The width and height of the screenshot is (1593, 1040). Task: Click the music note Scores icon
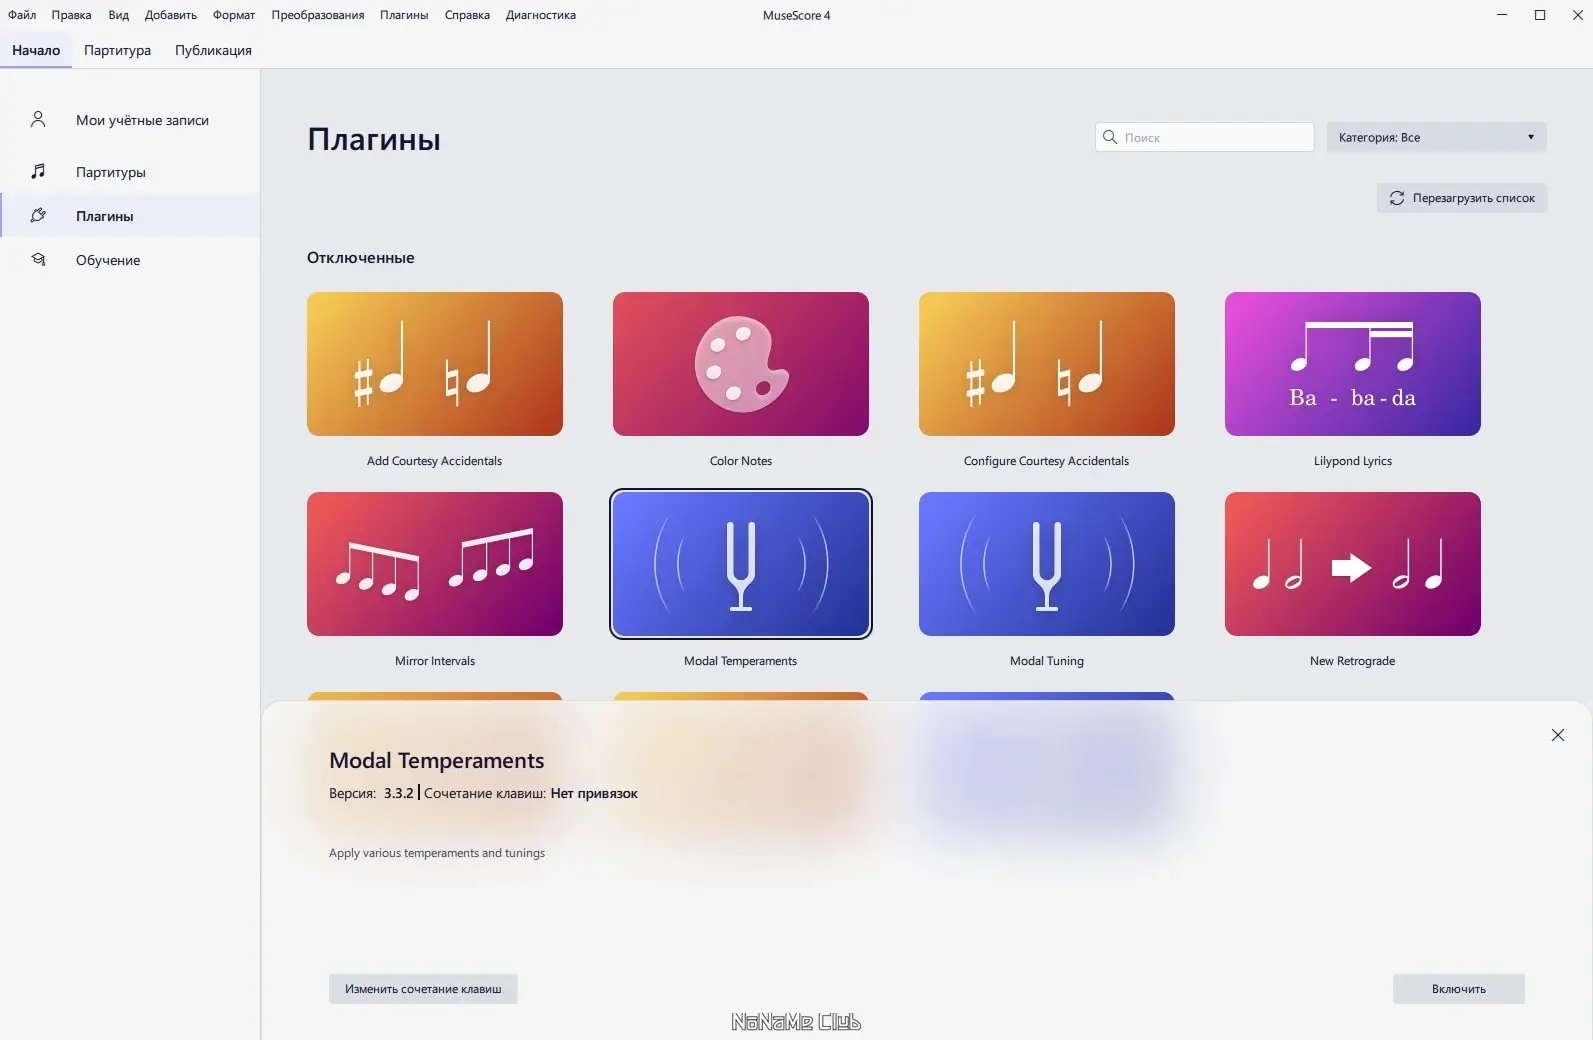tap(38, 171)
